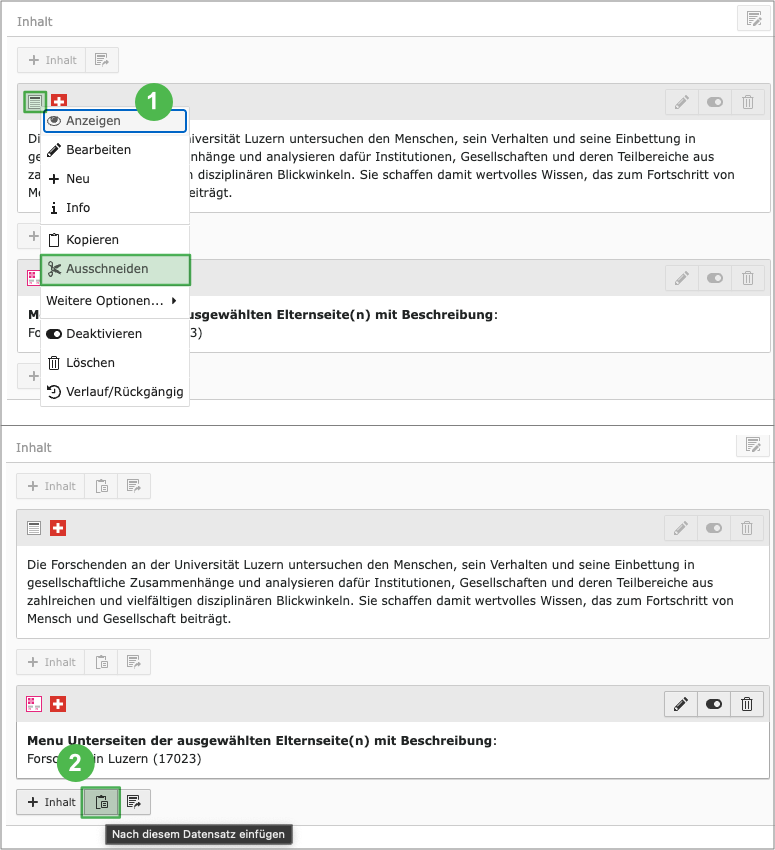Toggle visibility of the text element in the upper panel
Image resolution: width=775 pixels, height=850 pixels.
(x=714, y=102)
